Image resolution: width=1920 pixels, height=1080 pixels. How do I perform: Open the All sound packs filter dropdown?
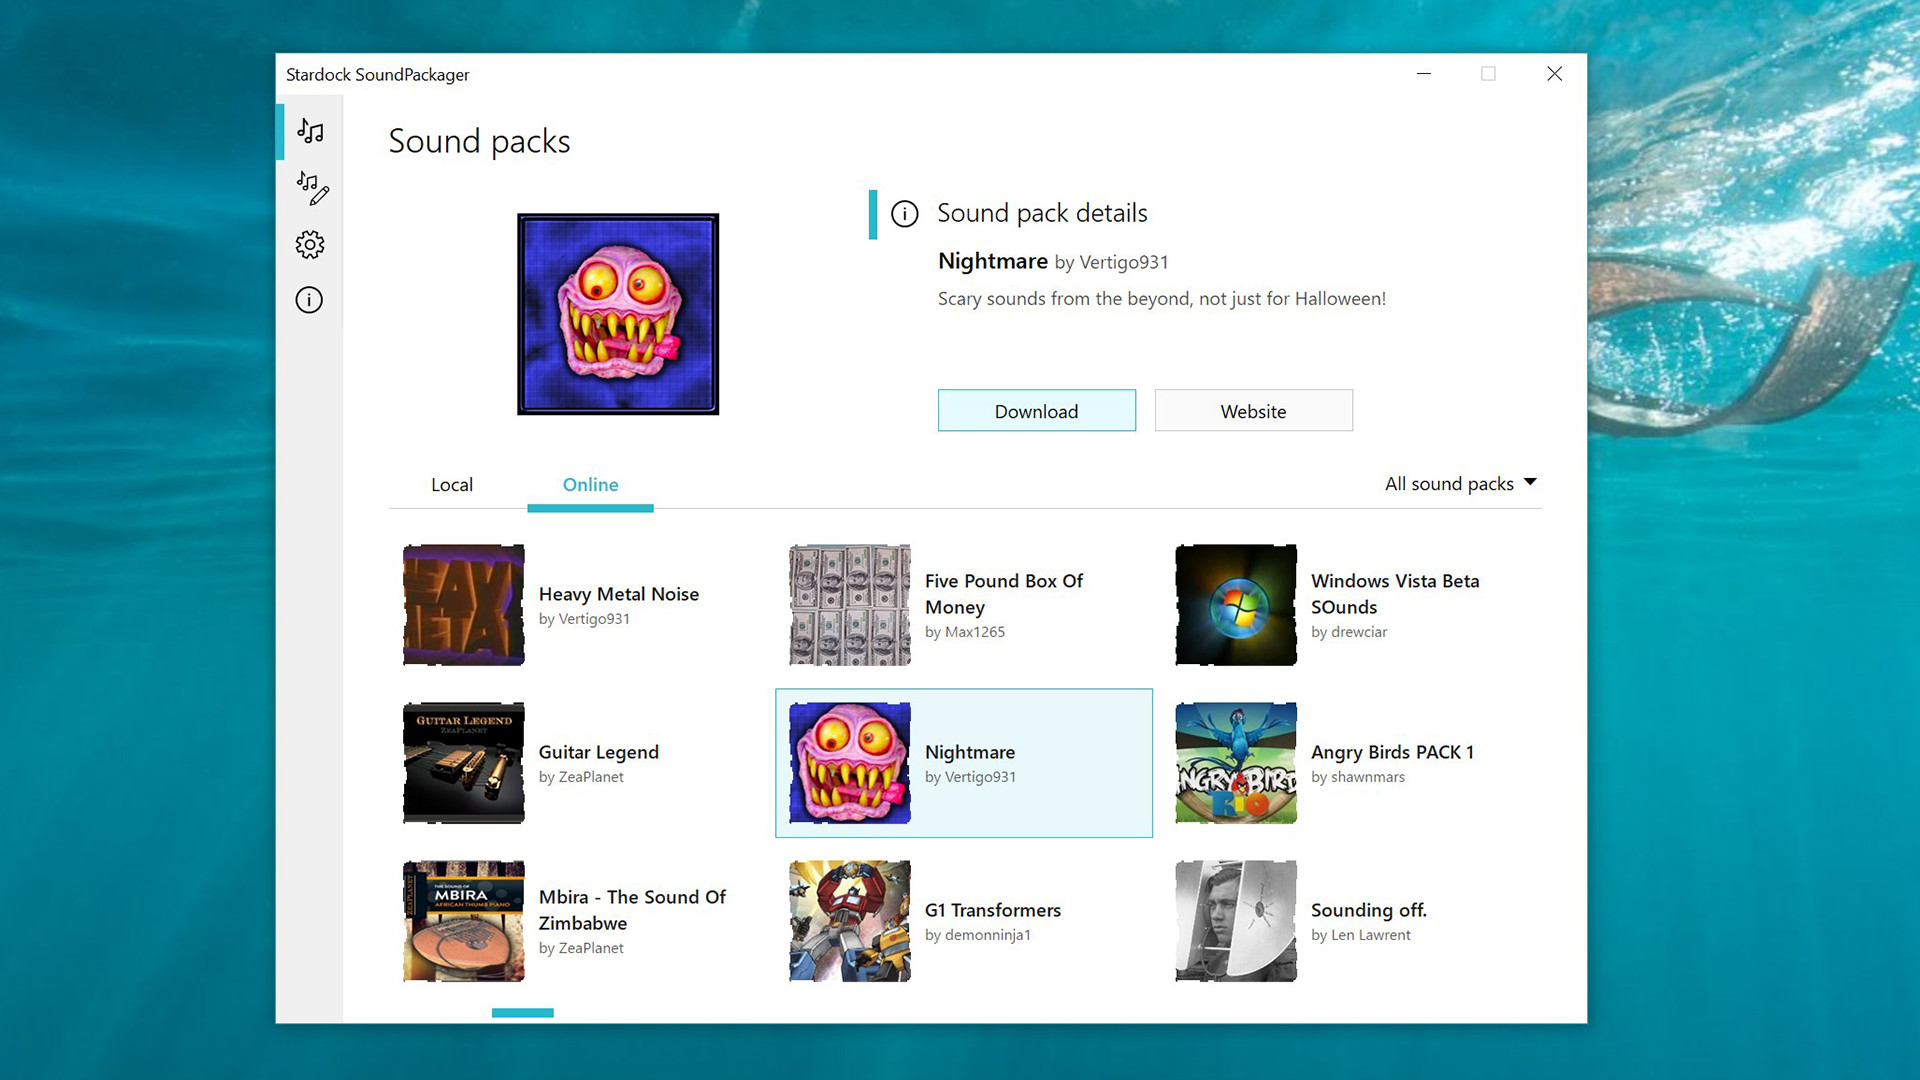tap(1450, 483)
